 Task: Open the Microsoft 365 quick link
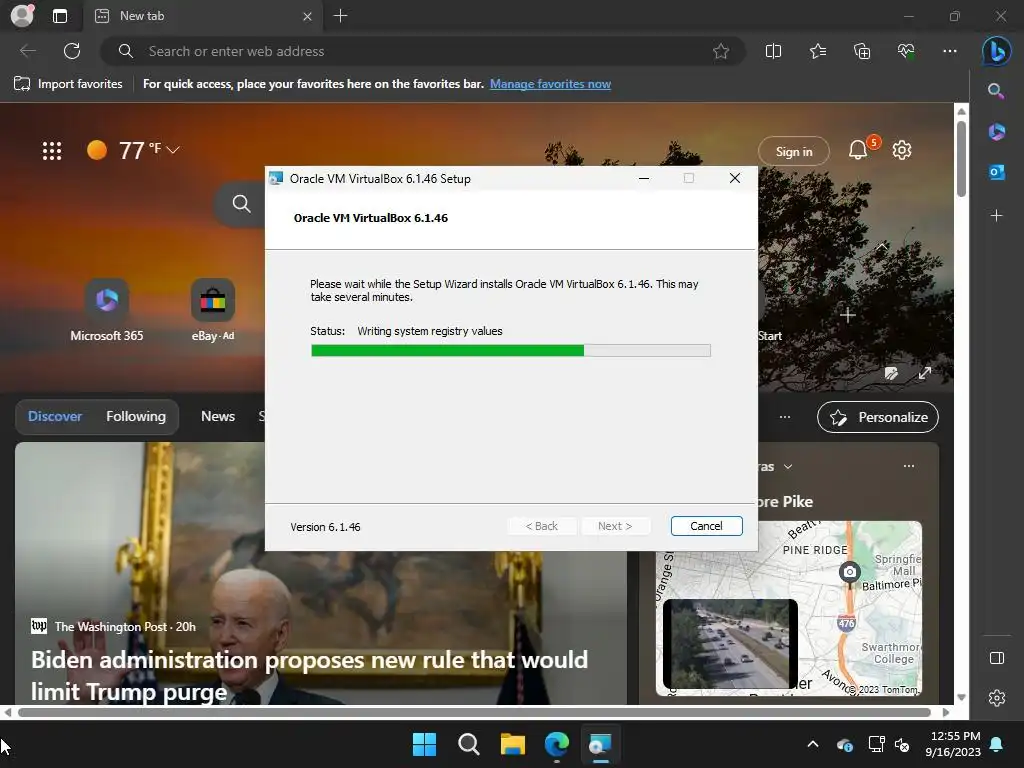click(106, 310)
